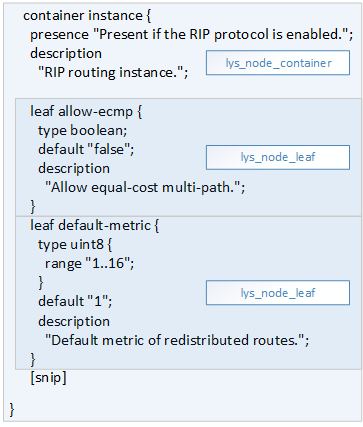The height and width of the screenshot is (427, 363).
Task: Click the closing brace of allow-ecmp leaf
Action: pyautogui.click(x=33, y=207)
